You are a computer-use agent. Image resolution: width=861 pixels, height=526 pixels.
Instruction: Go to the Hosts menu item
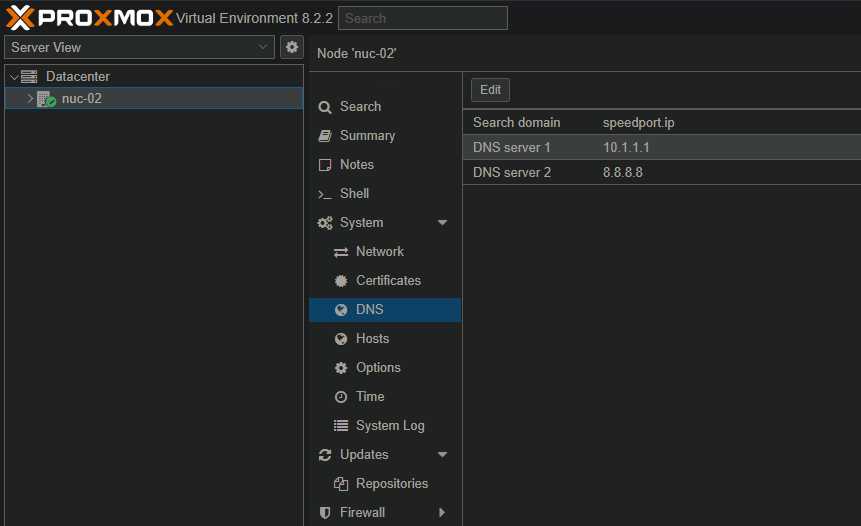click(x=372, y=339)
